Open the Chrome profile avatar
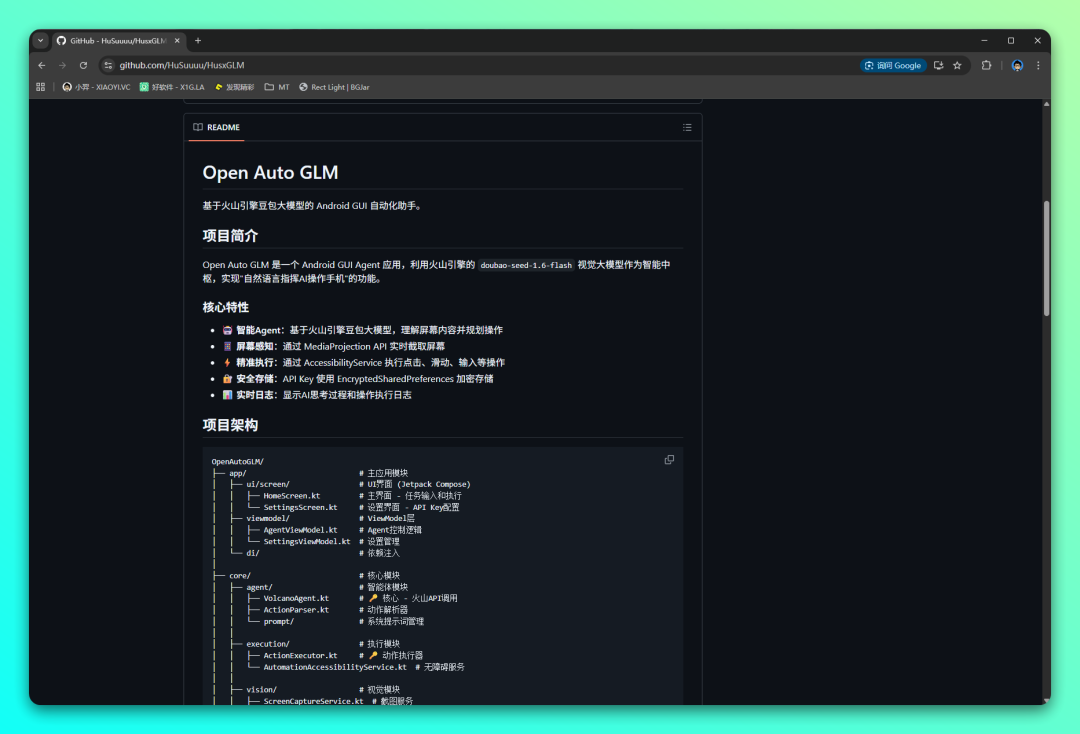The image size is (1080, 734). pos(1017,65)
